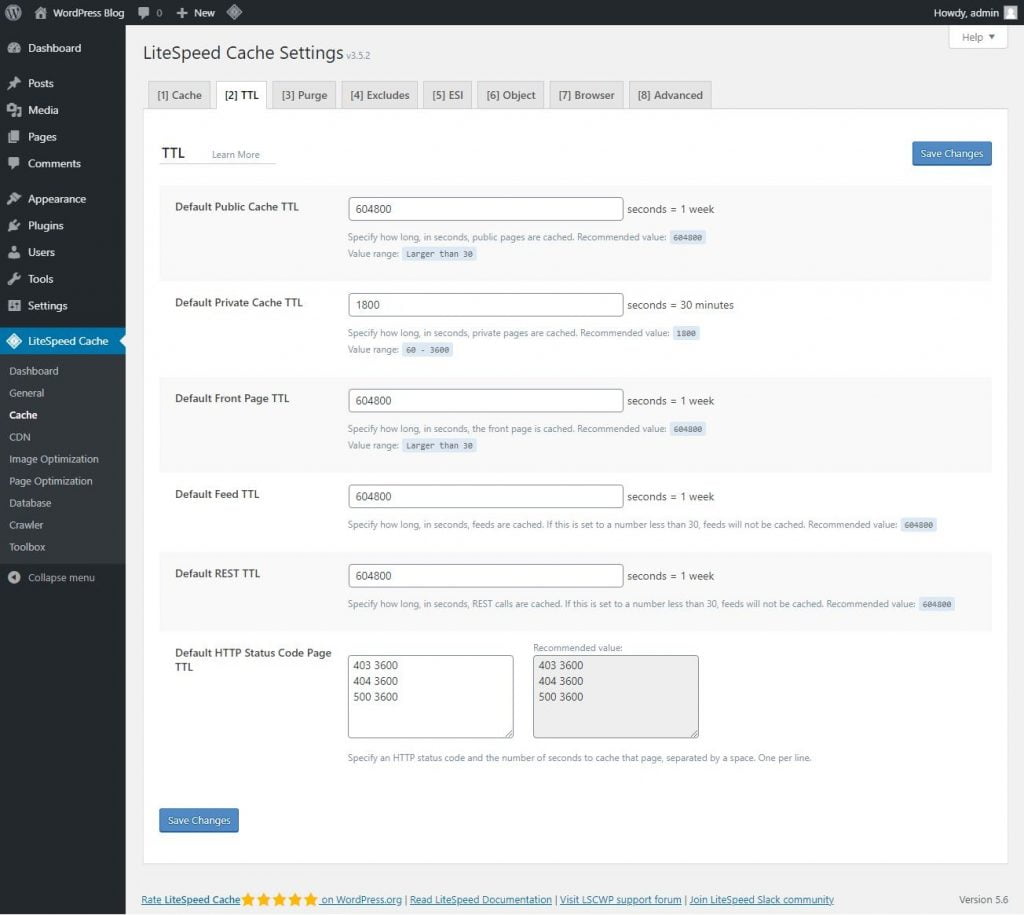Image resolution: width=1024 pixels, height=915 pixels.
Task: Click the plus New icon
Action: [182, 12]
